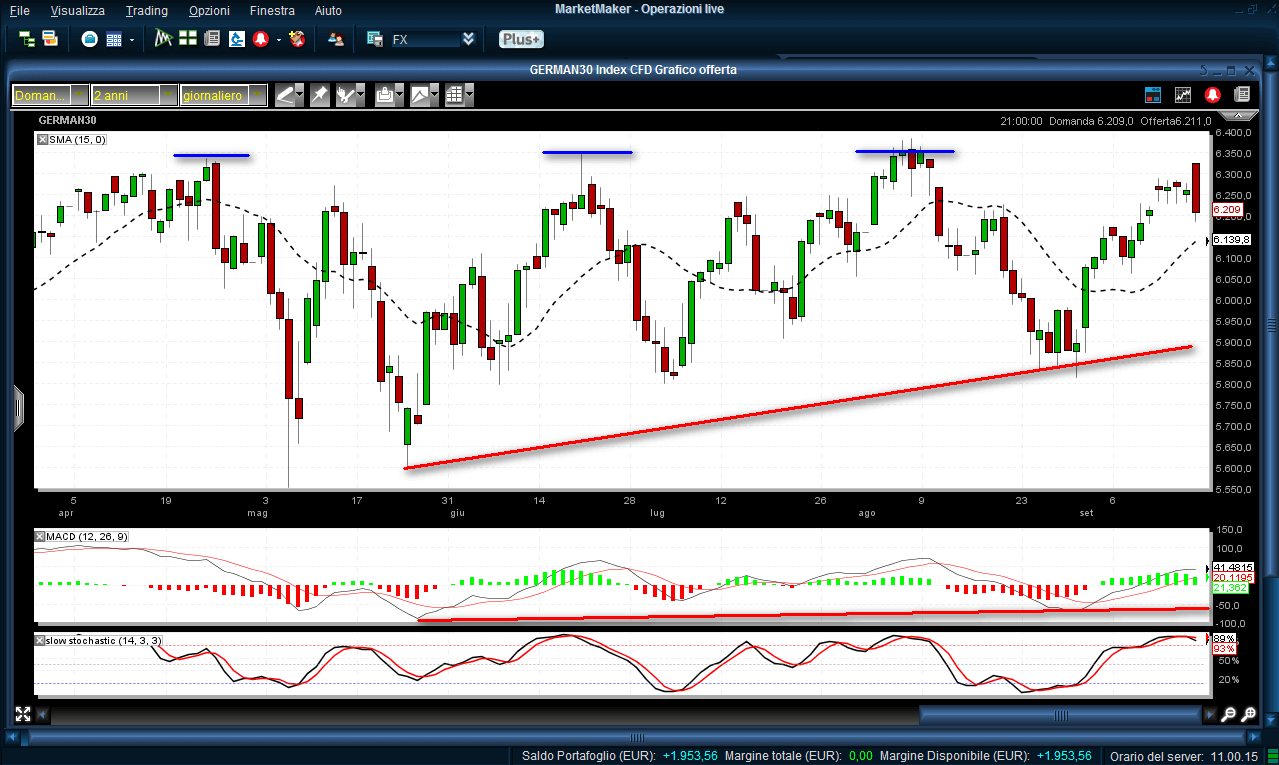
Task: Open the 'giornaliero' interval dropdown
Action: click(x=258, y=95)
